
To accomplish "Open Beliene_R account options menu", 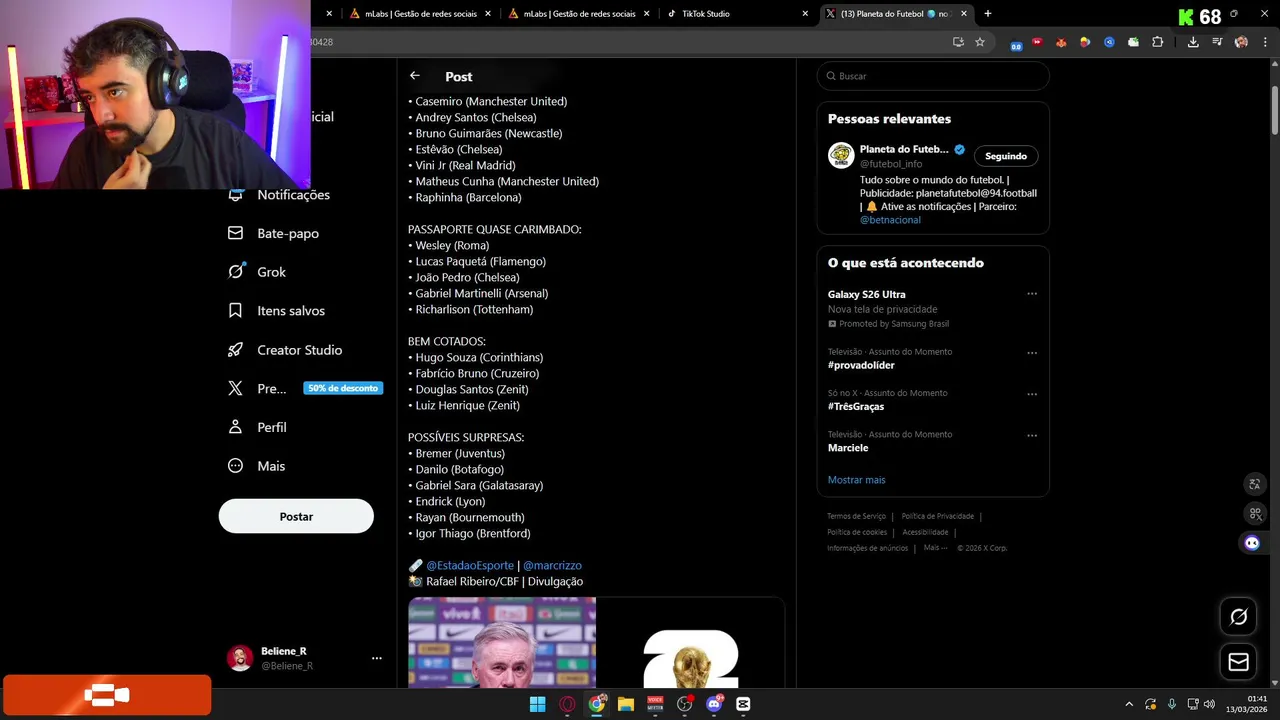I will click(x=377, y=658).
